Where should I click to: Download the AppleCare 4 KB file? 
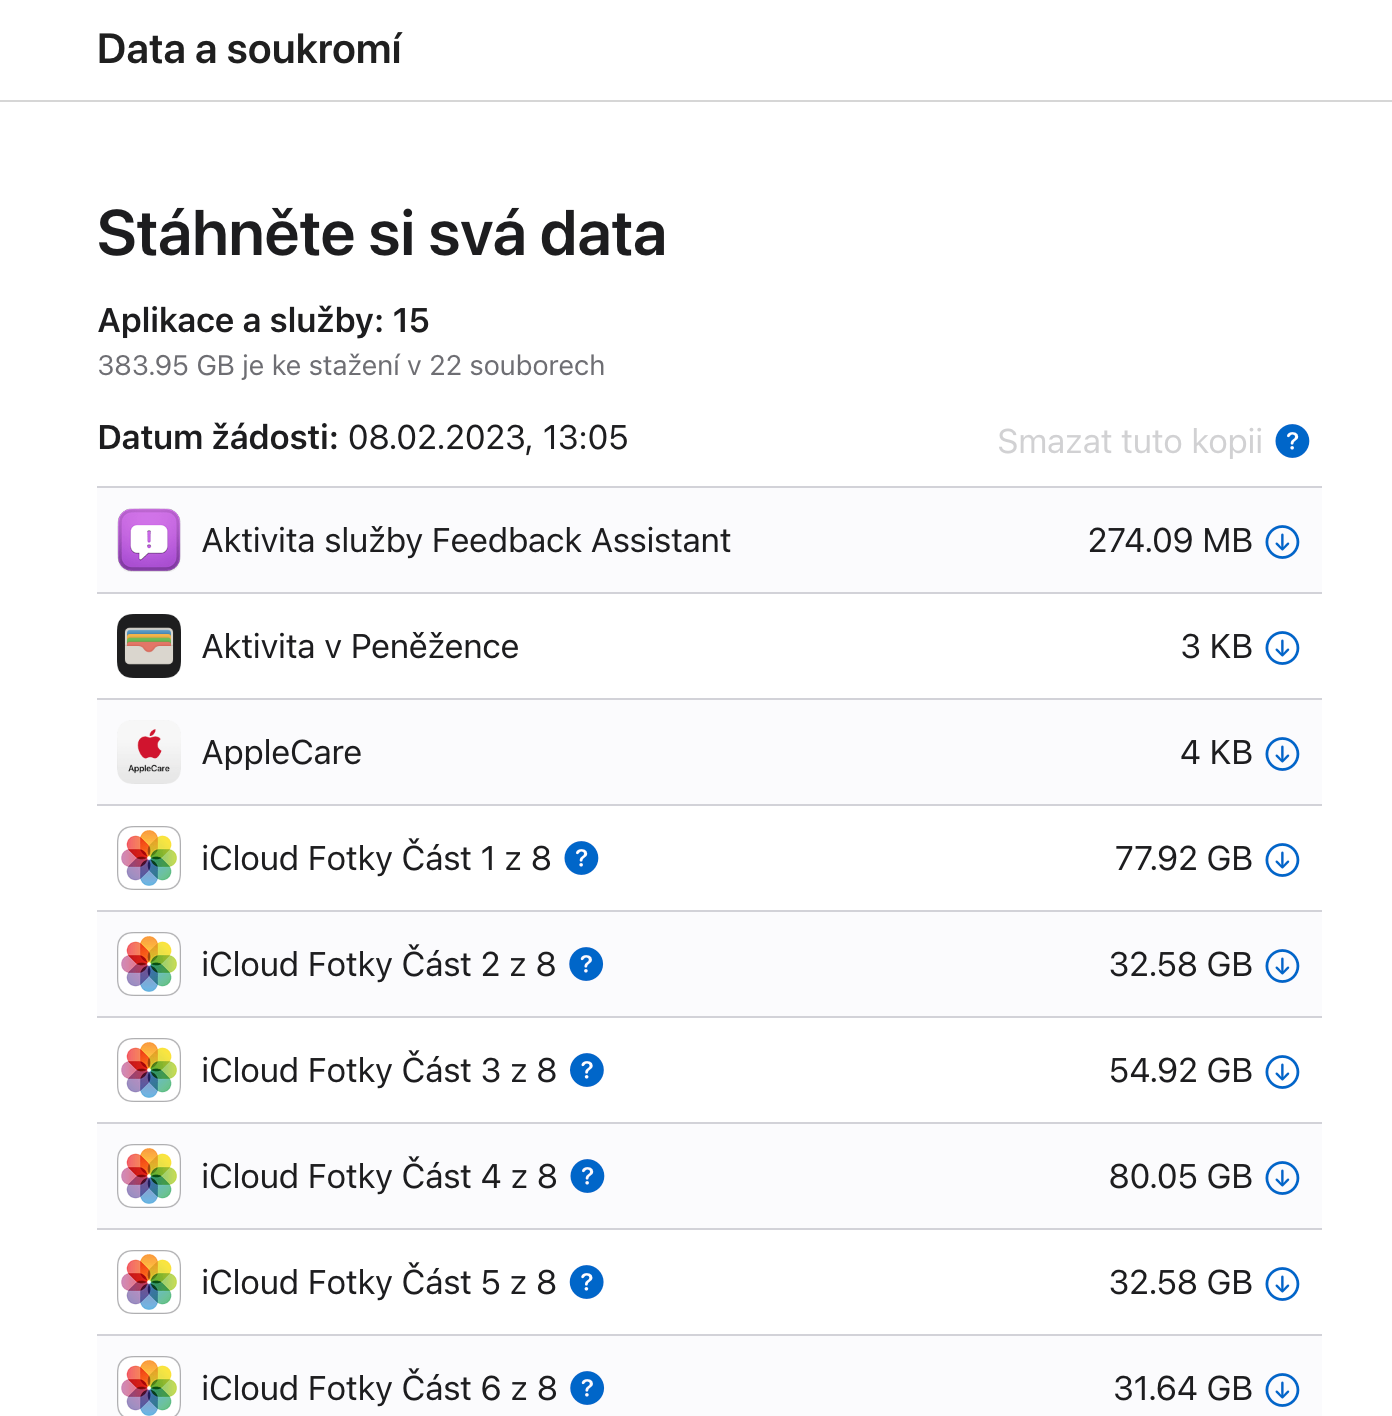1282,754
